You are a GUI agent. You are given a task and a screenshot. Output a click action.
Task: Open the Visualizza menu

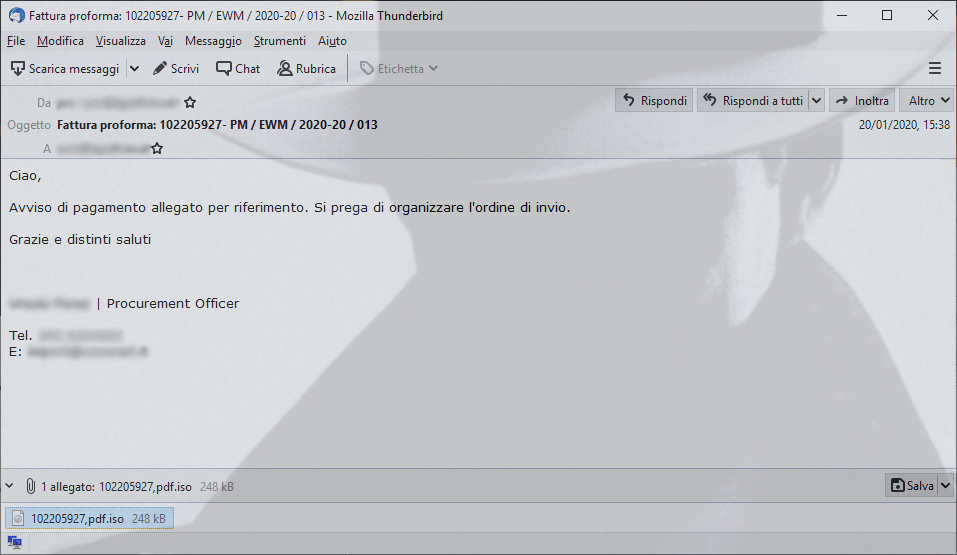click(120, 41)
